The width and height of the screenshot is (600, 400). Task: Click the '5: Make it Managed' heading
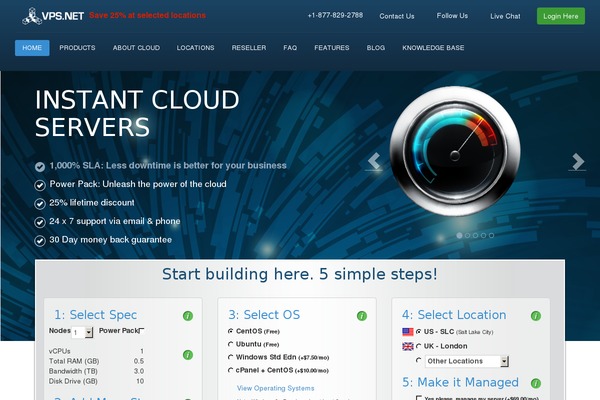[x=460, y=382]
